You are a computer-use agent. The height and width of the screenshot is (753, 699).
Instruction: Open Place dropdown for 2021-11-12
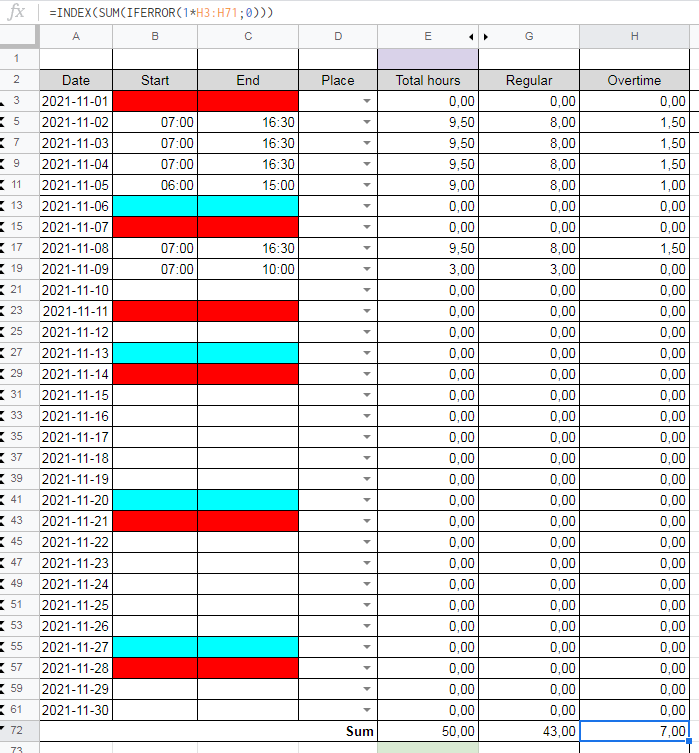(x=367, y=332)
